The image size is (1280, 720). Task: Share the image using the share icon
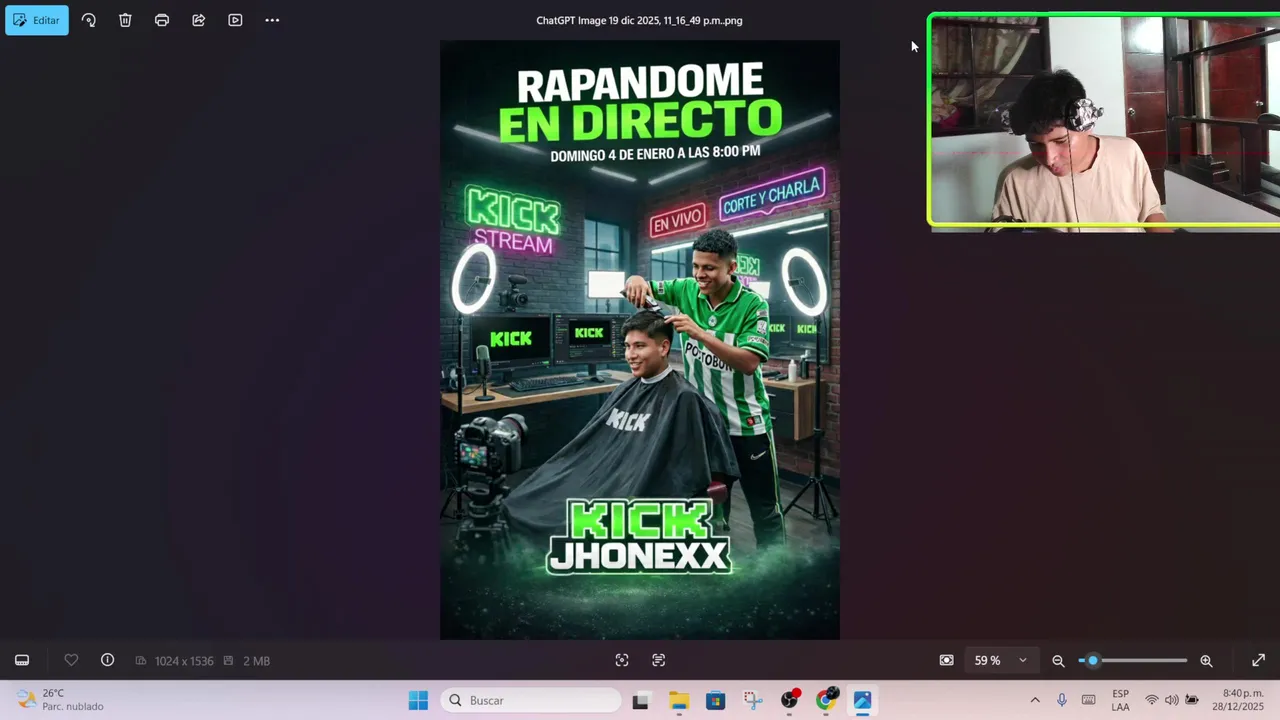[199, 20]
